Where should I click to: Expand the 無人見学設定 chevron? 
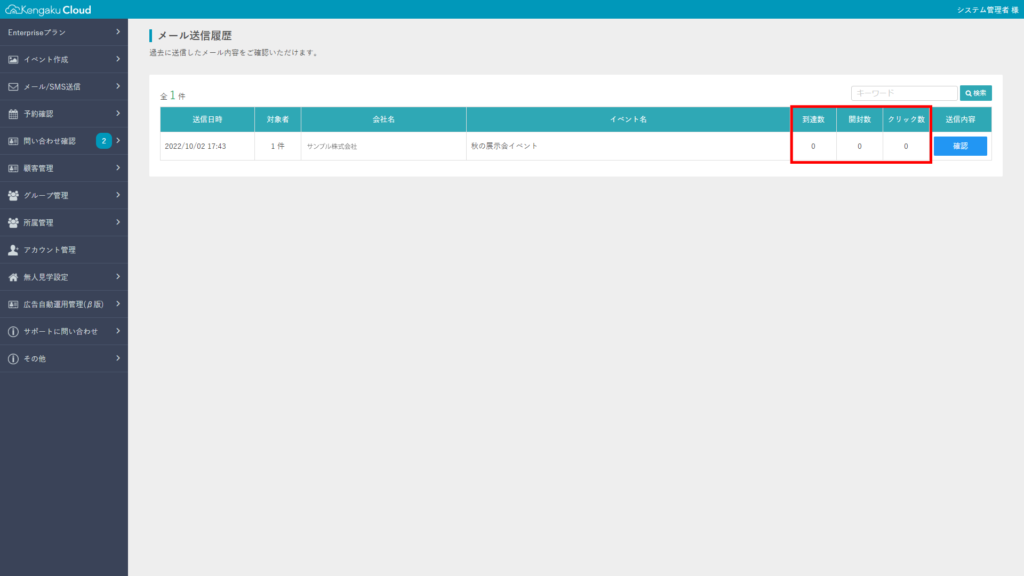tap(118, 277)
